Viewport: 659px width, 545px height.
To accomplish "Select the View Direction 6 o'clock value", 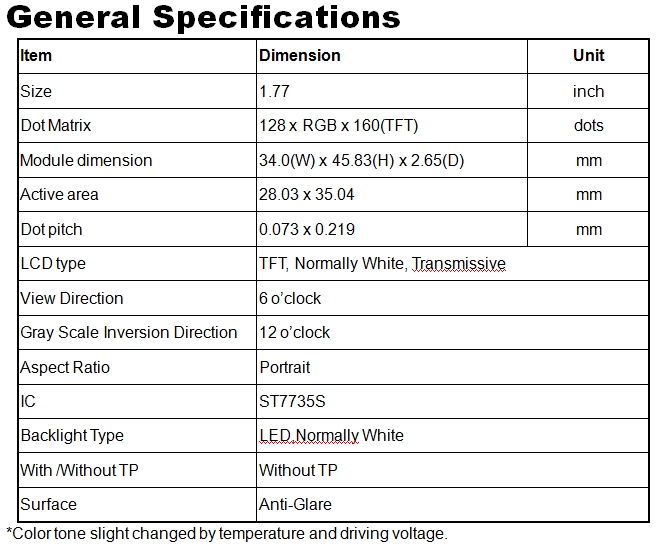I will pos(290,298).
